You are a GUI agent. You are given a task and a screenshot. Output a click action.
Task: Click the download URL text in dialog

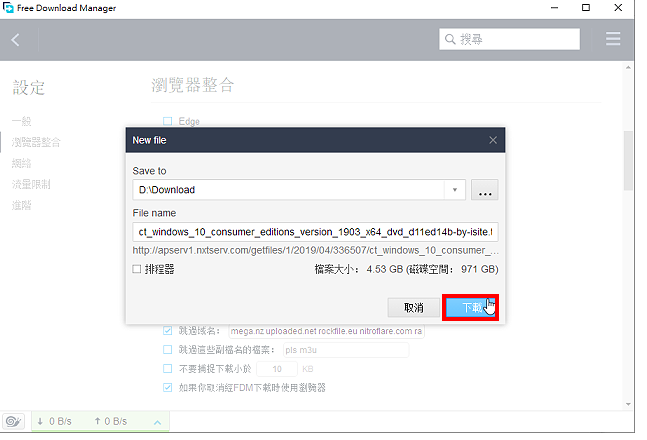(x=315, y=251)
